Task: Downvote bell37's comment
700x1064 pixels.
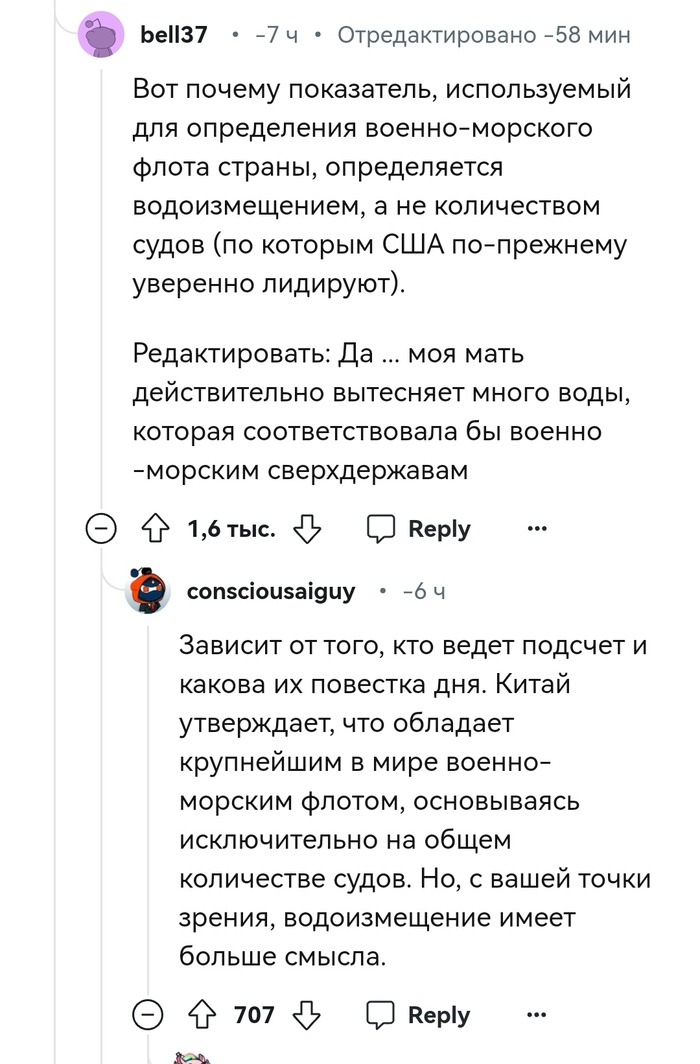Action: 307,529
